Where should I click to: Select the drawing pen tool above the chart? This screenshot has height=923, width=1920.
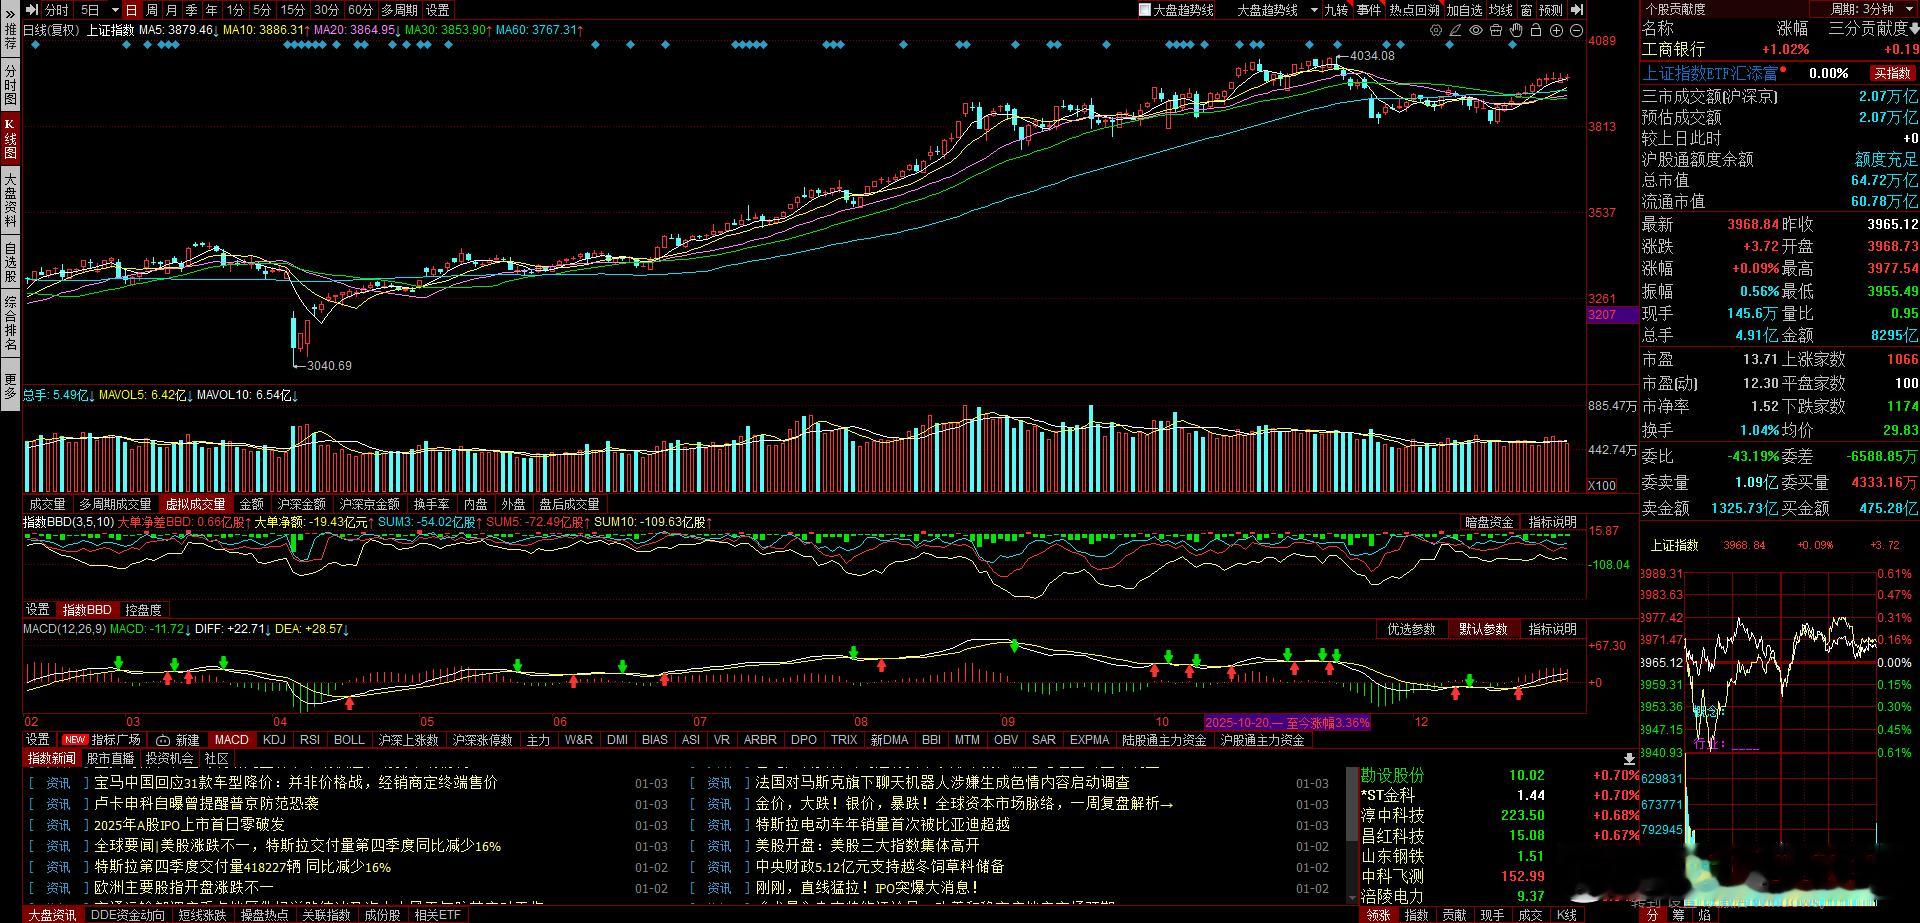point(1456,30)
